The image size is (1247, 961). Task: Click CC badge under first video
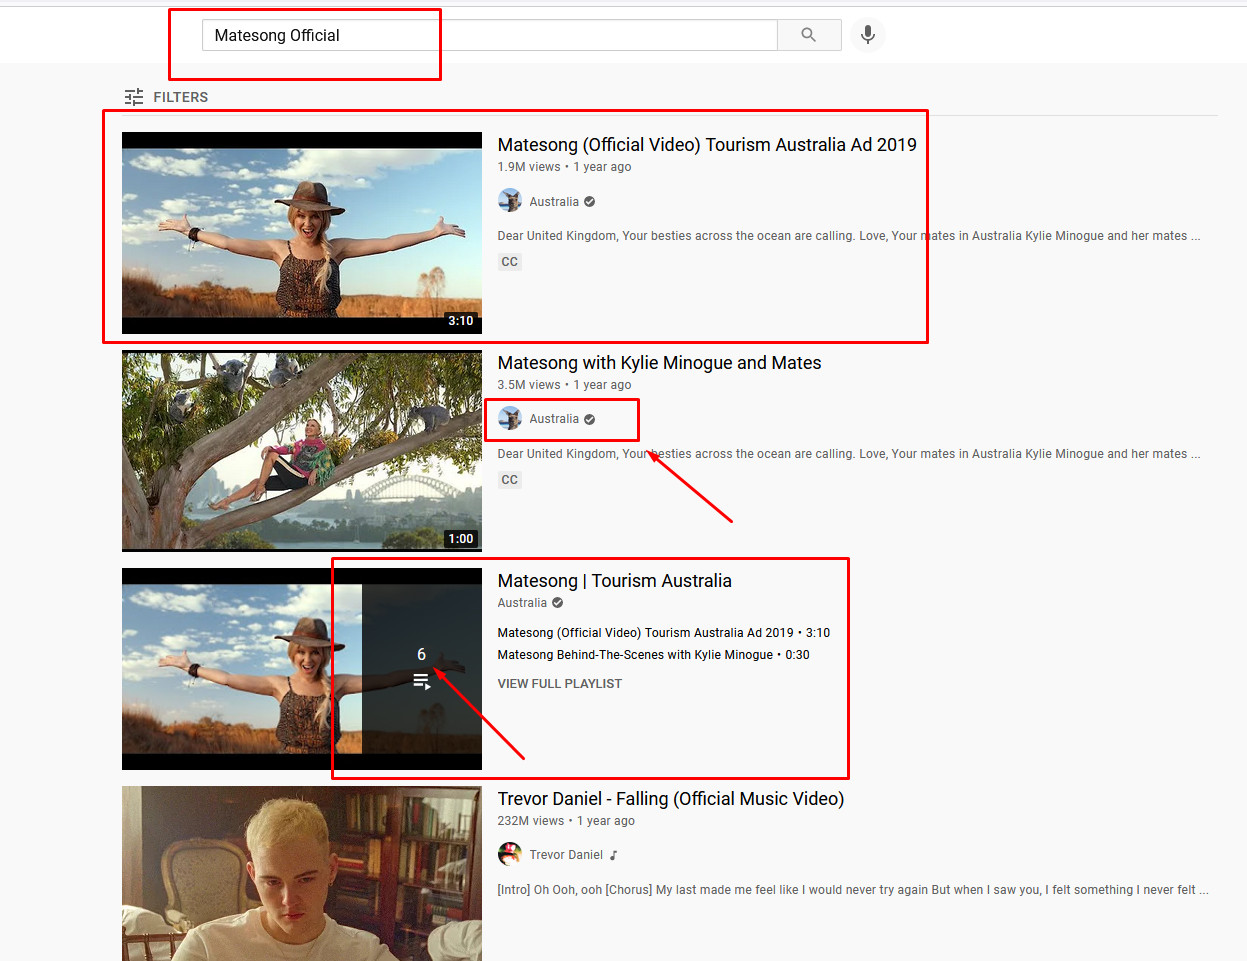510,262
